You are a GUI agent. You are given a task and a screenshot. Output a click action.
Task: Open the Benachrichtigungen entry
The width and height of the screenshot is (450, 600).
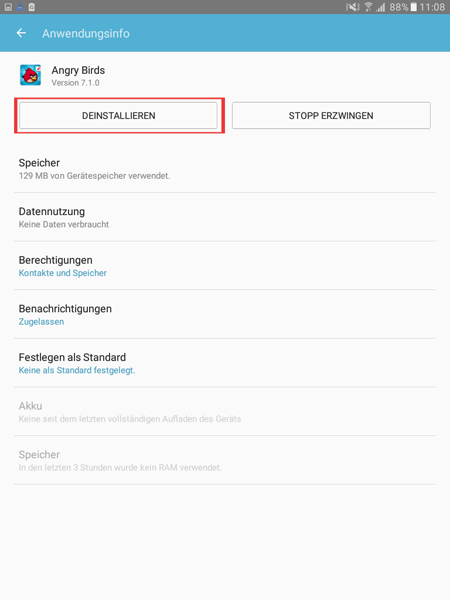point(225,315)
